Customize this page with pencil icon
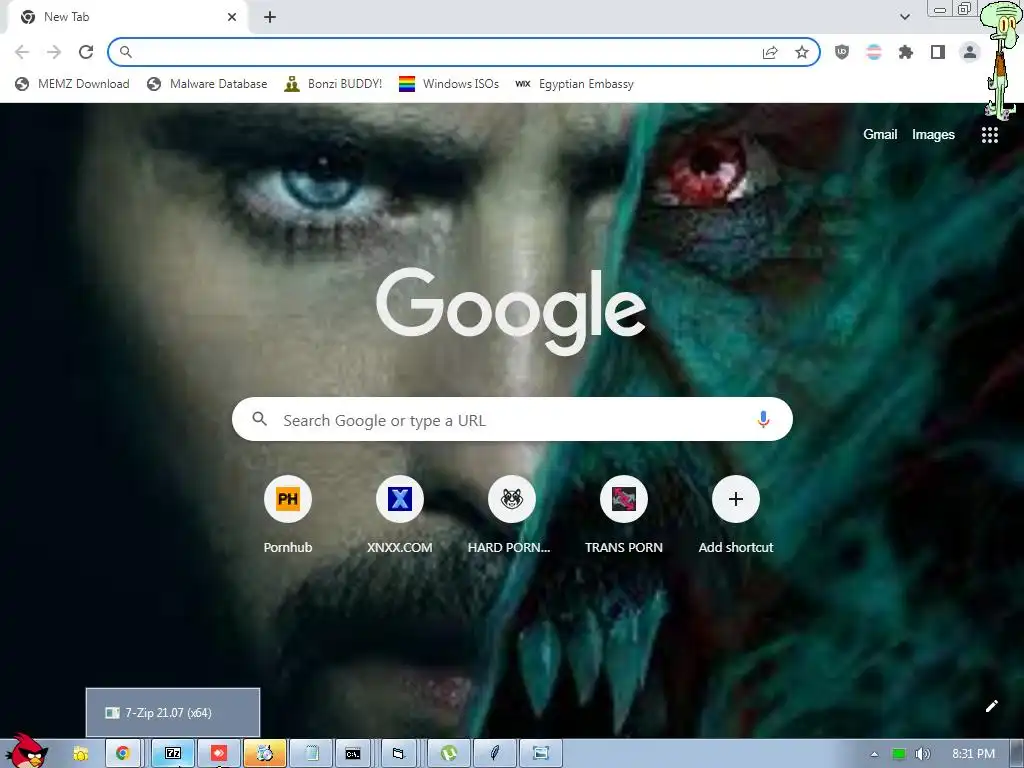This screenshot has height=768, width=1024. (x=991, y=706)
